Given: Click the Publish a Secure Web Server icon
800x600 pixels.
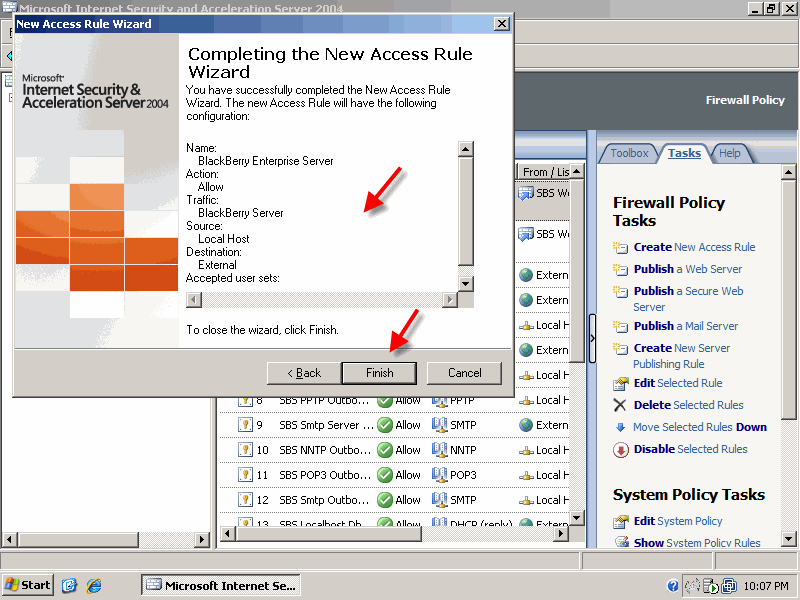Looking at the screenshot, I should (620, 291).
